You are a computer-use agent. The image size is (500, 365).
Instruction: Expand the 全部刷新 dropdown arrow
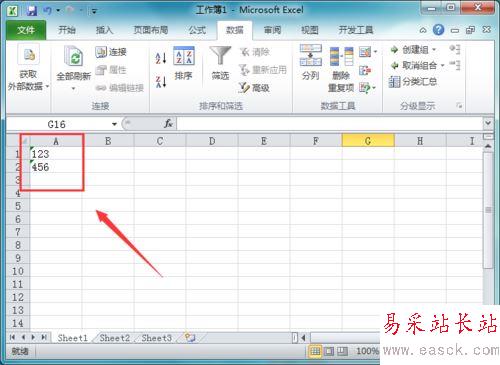pos(74,89)
